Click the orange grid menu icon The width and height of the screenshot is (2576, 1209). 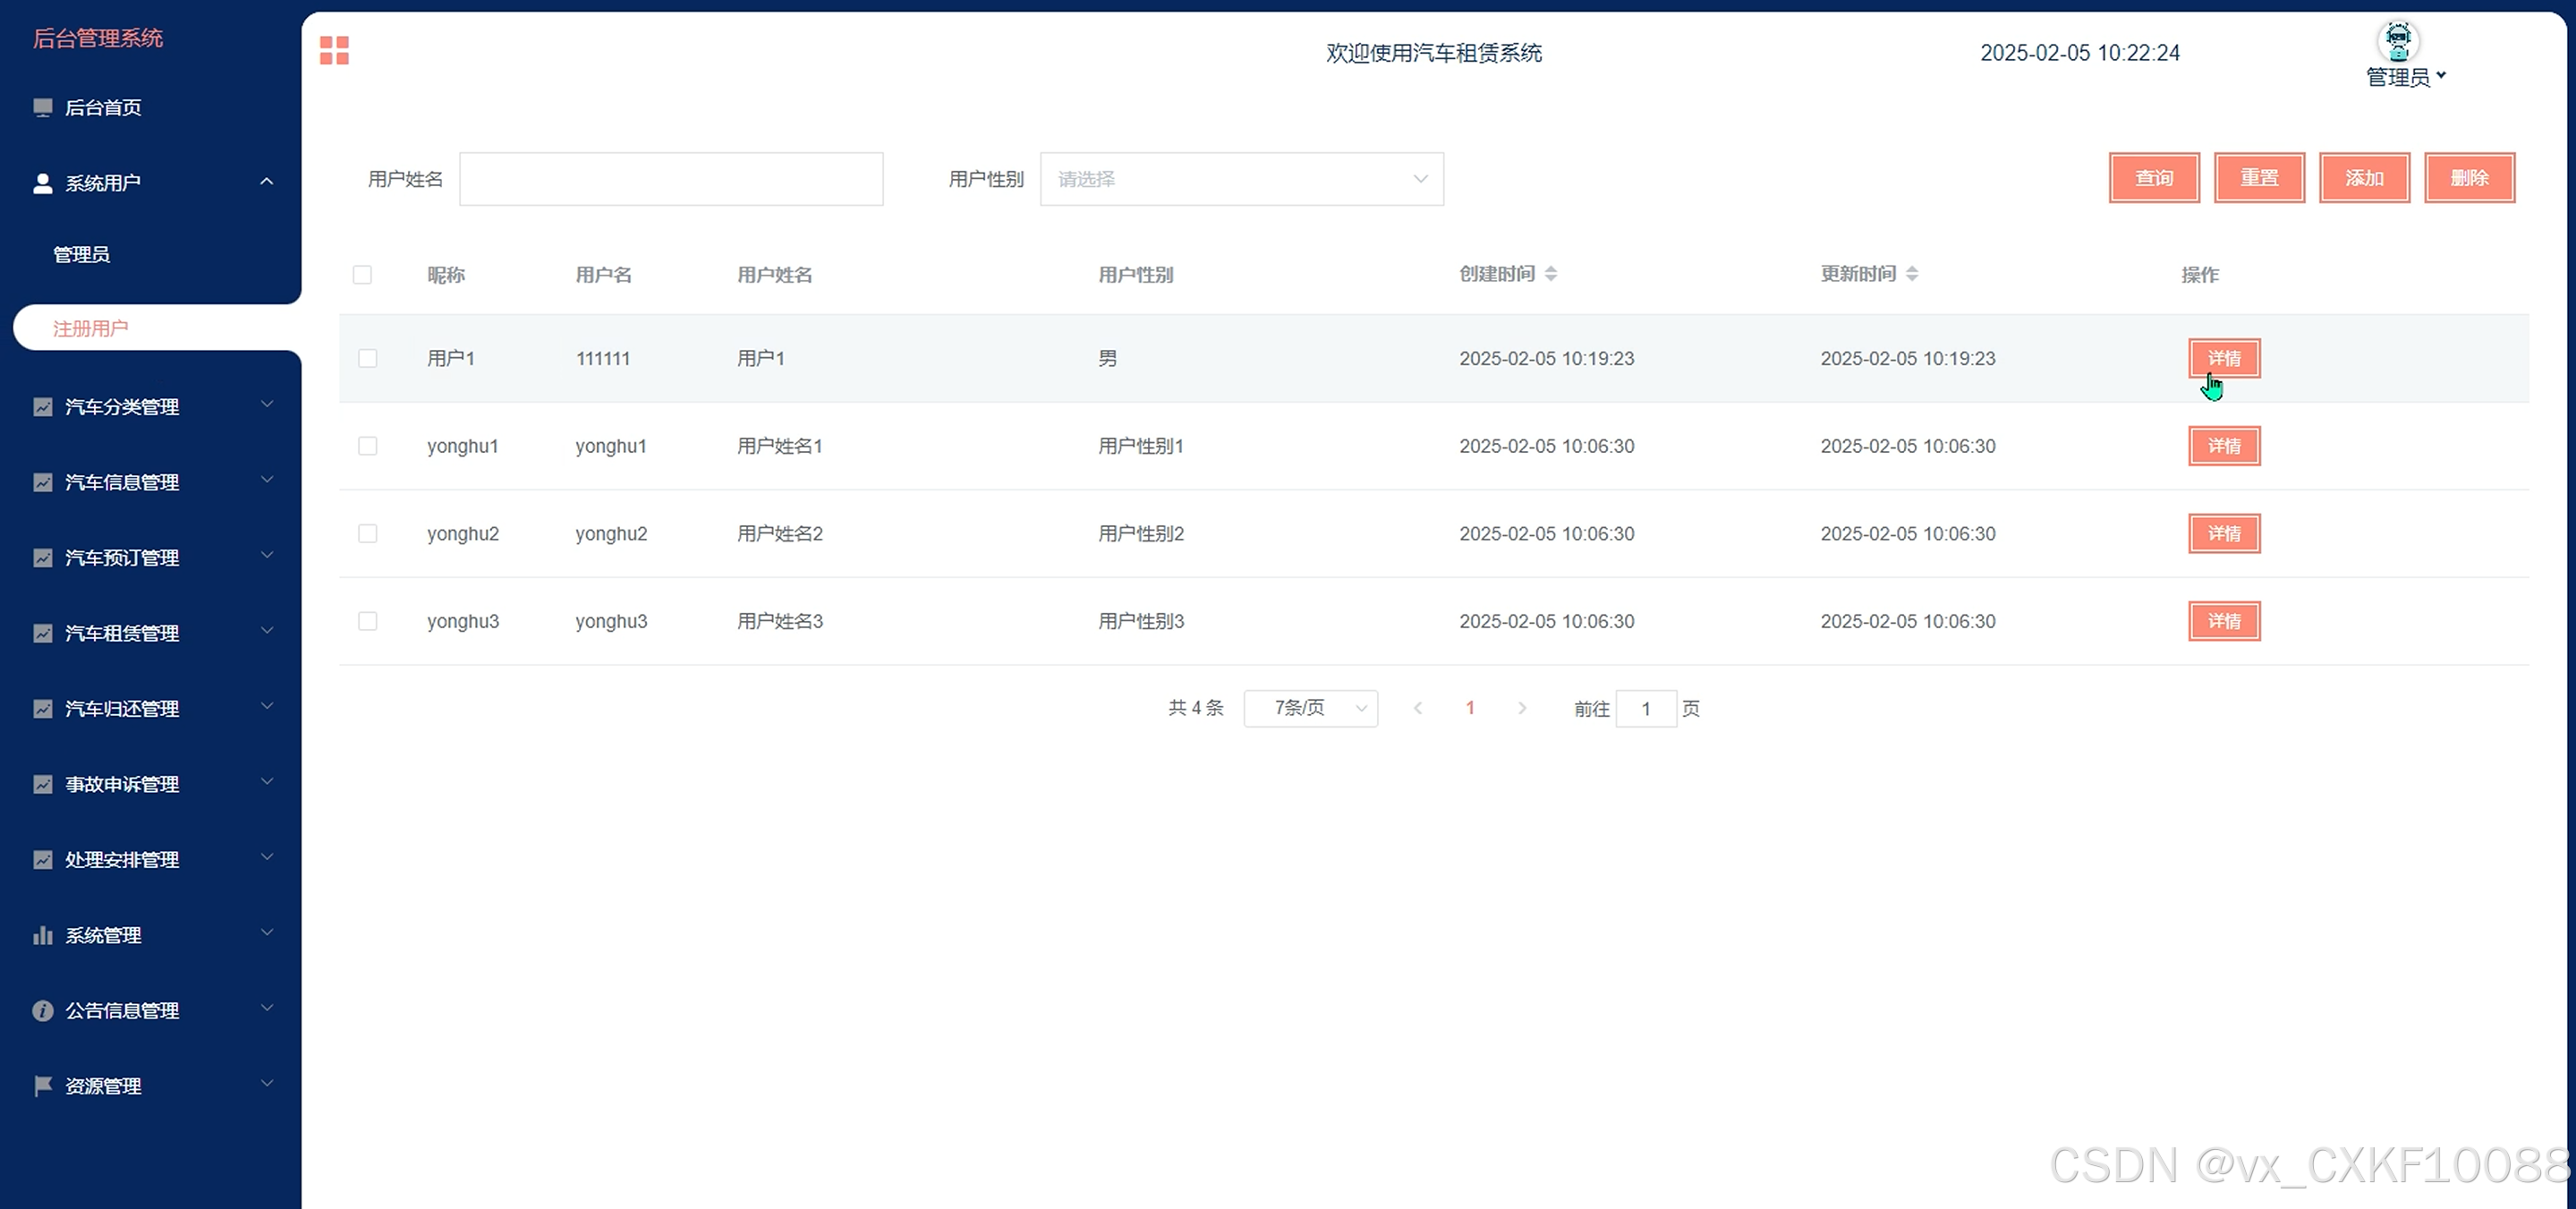(334, 50)
